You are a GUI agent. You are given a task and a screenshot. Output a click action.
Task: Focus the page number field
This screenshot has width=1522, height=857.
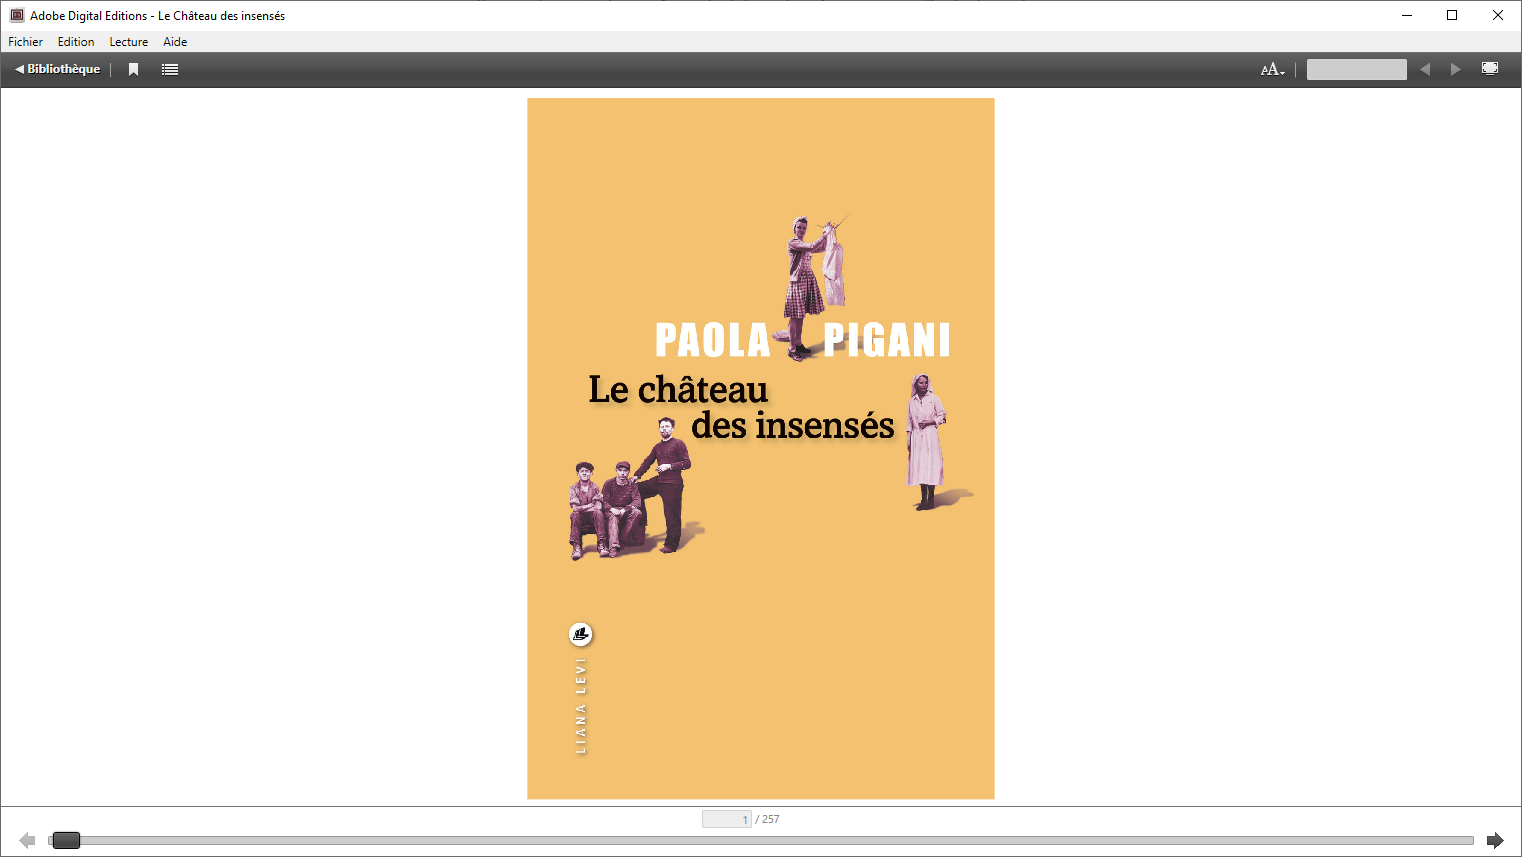coord(726,819)
